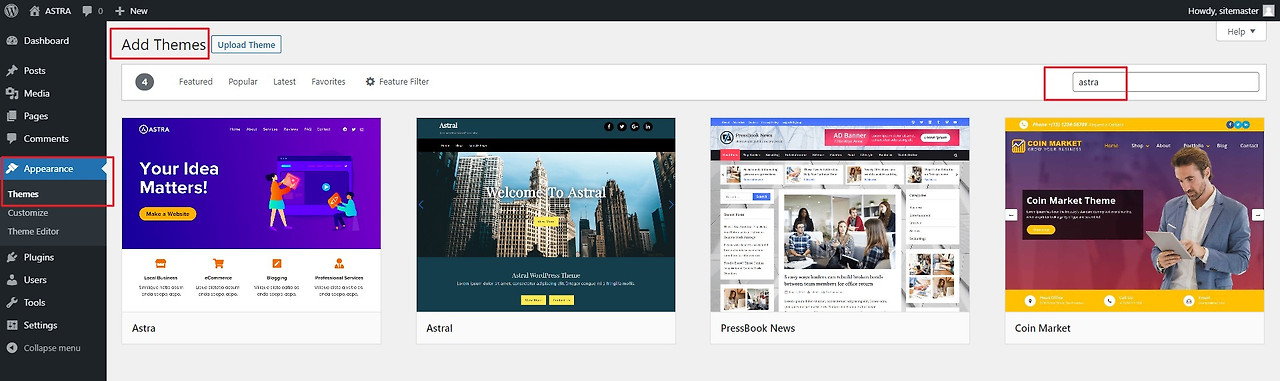1280x381 pixels.
Task: Open the comments bubble in admin bar
Action: pyautogui.click(x=92, y=10)
